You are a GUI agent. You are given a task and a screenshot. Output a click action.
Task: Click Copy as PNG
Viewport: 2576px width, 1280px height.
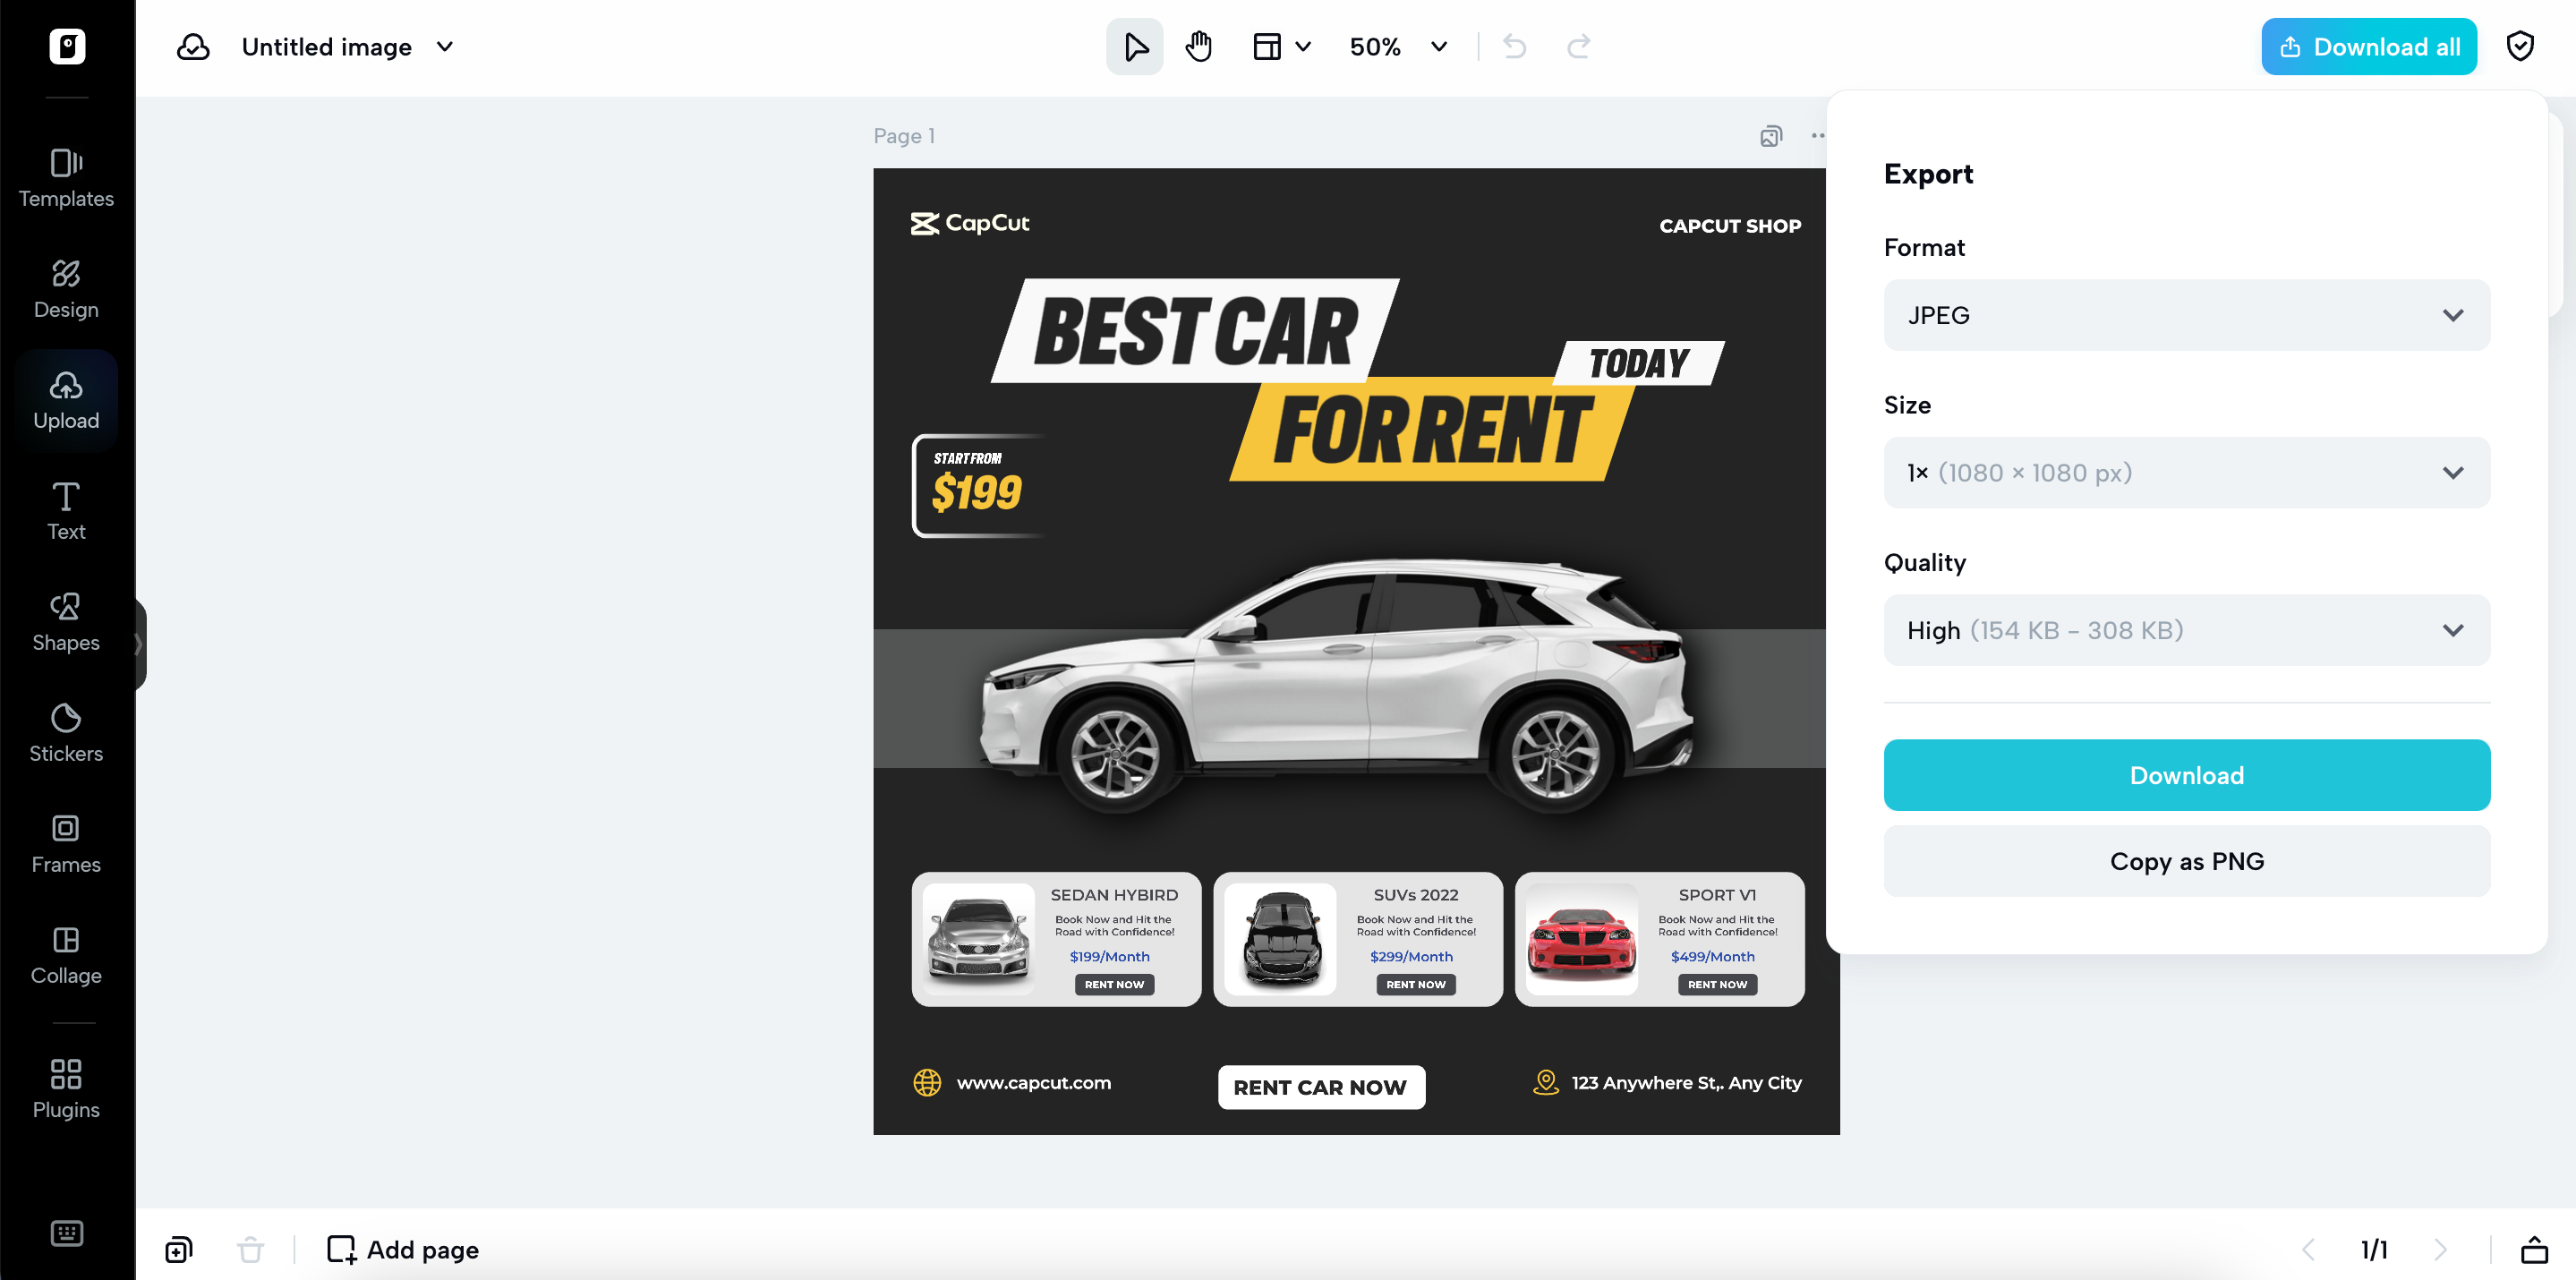2186,861
